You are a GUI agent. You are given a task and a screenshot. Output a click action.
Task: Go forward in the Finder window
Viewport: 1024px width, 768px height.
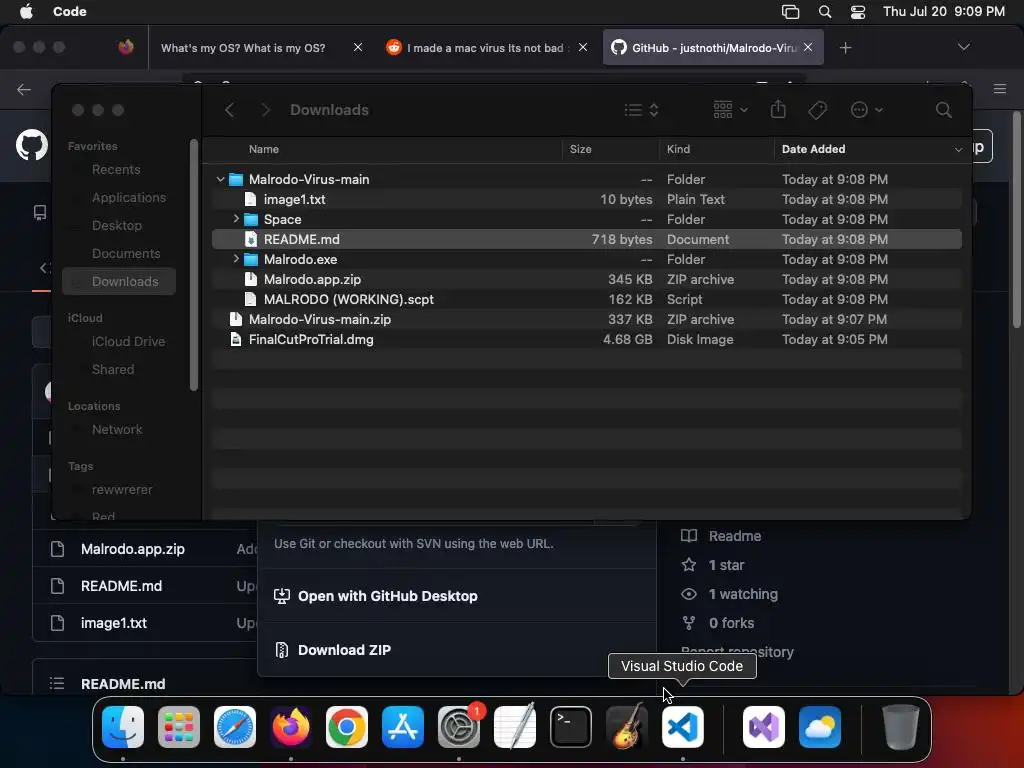[265, 110]
